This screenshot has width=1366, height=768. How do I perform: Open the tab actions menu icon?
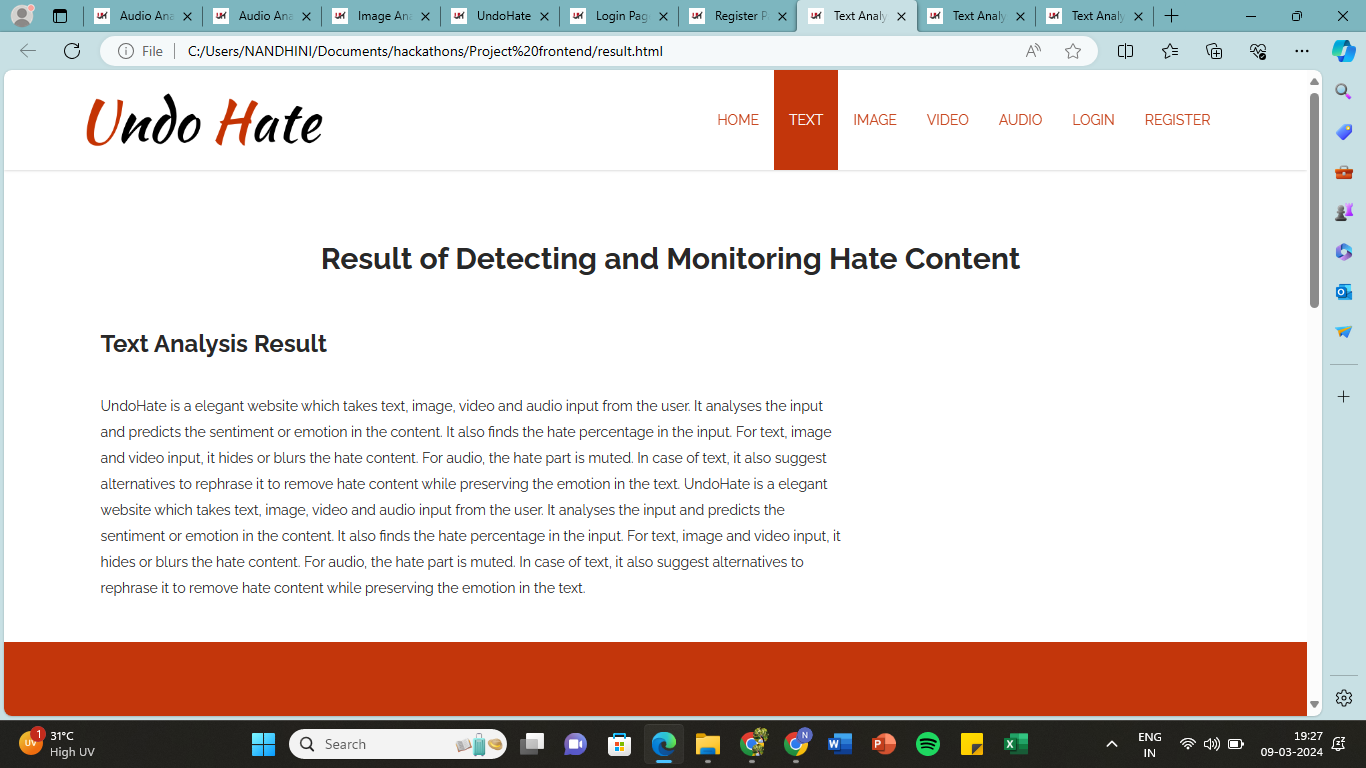(60, 16)
